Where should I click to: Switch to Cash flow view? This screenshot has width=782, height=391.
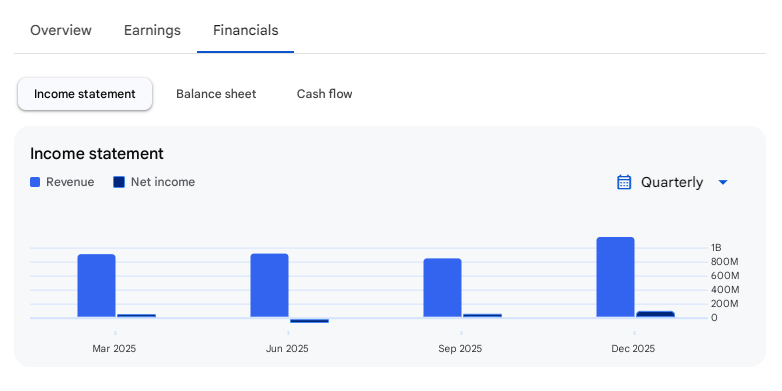click(324, 94)
